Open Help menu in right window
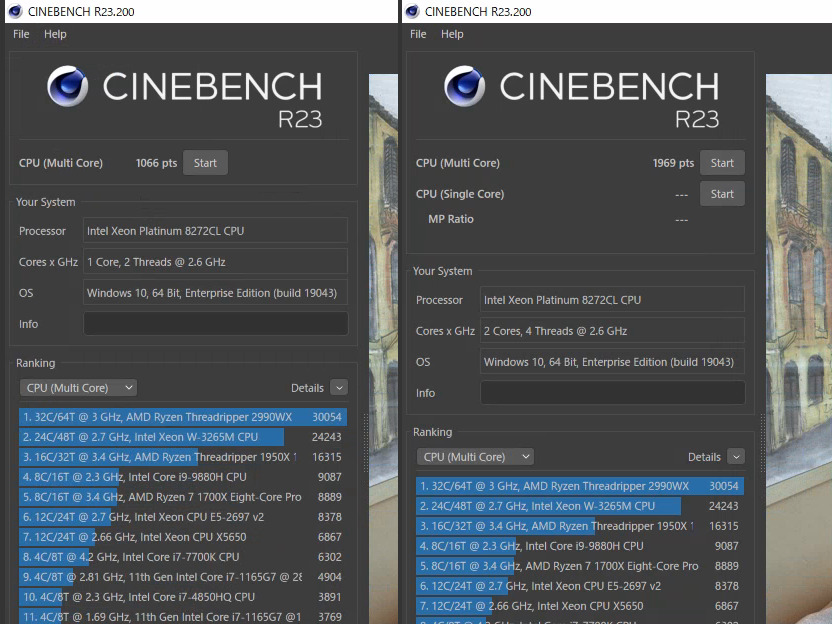The height and width of the screenshot is (624, 832). tap(452, 34)
